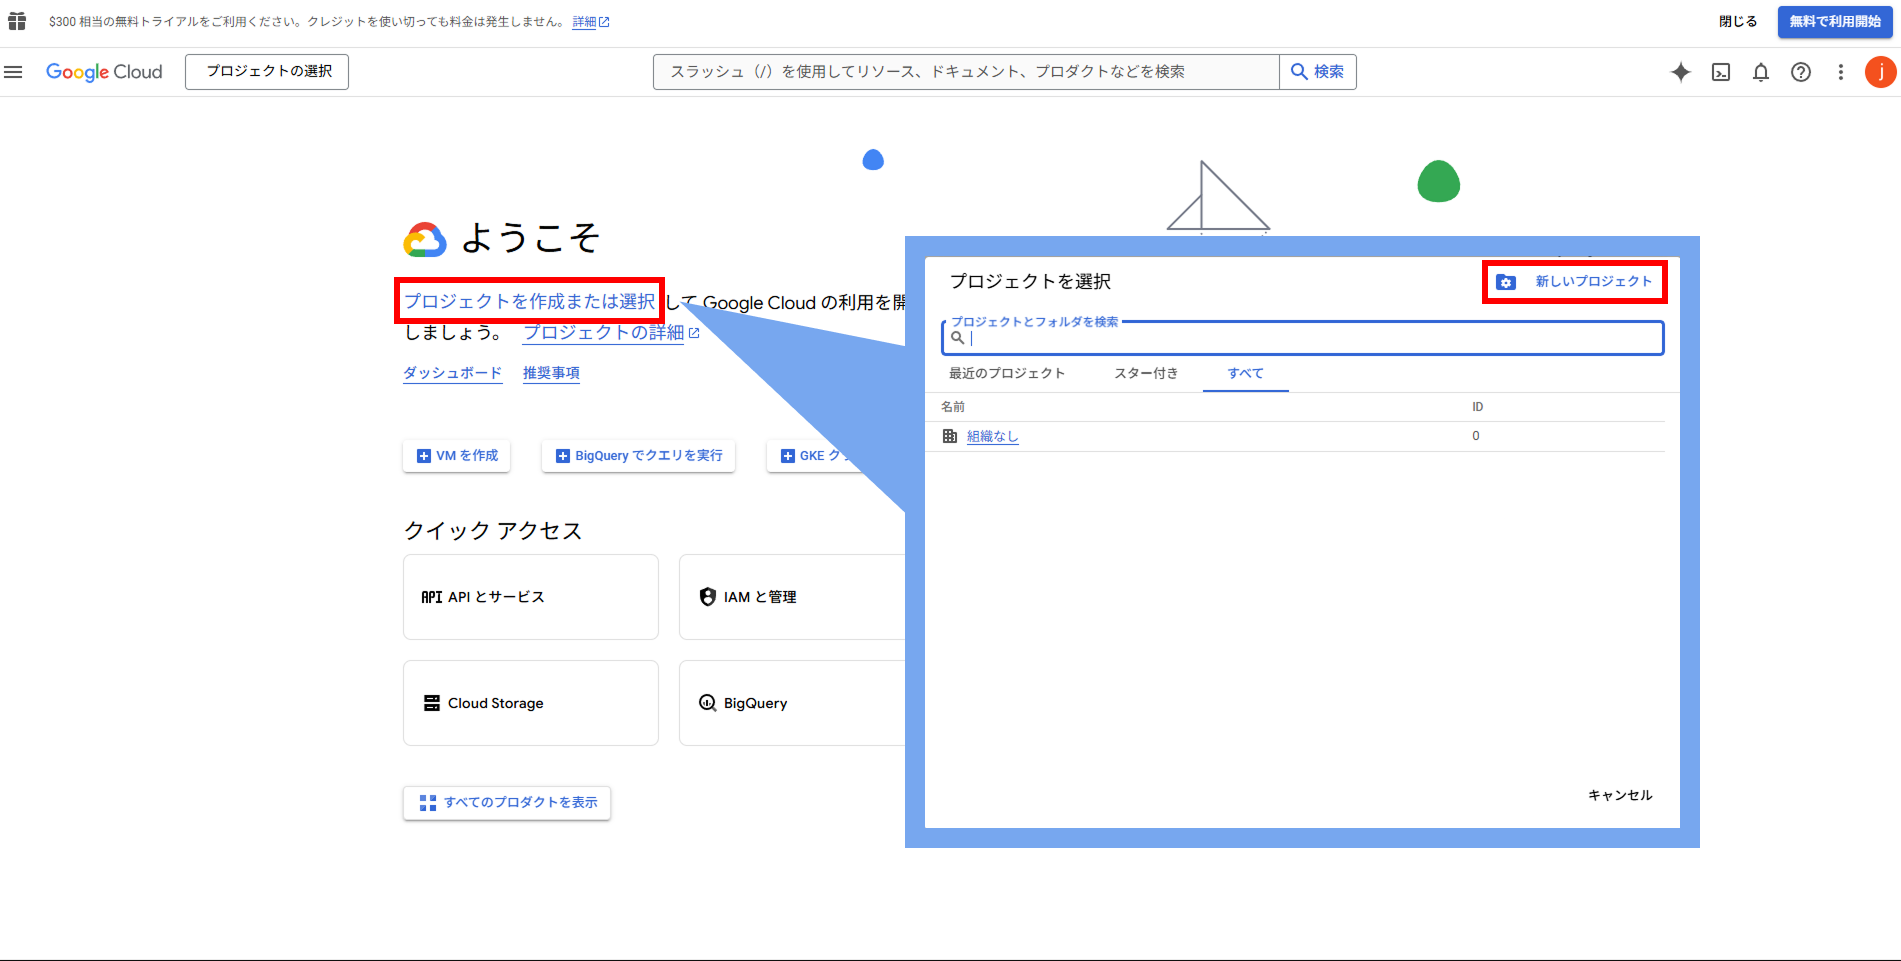Click the grid icon on すべてのプロダクトを表示
This screenshot has height=961, width=1901.
pos(428,803)
